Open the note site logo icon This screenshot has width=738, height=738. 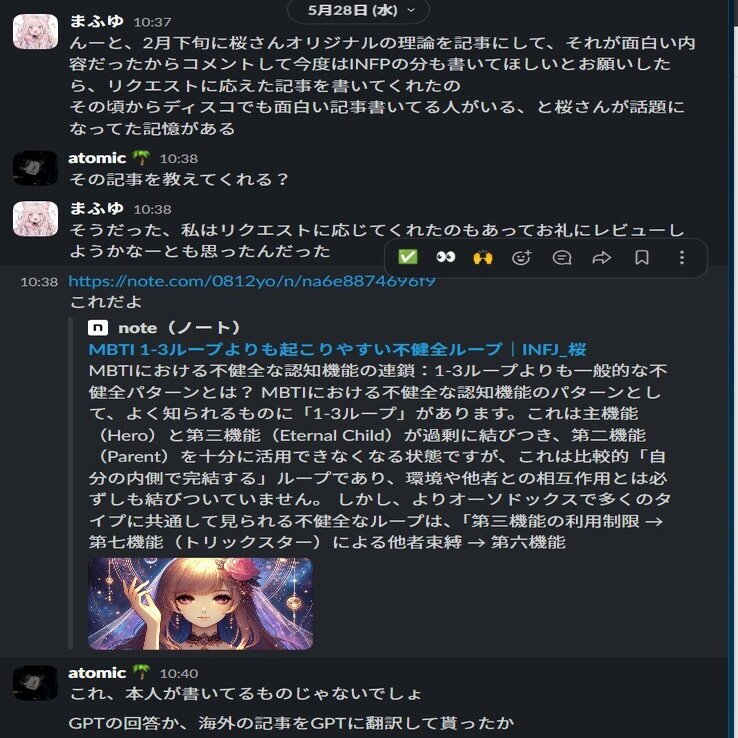tap(98, 328)
